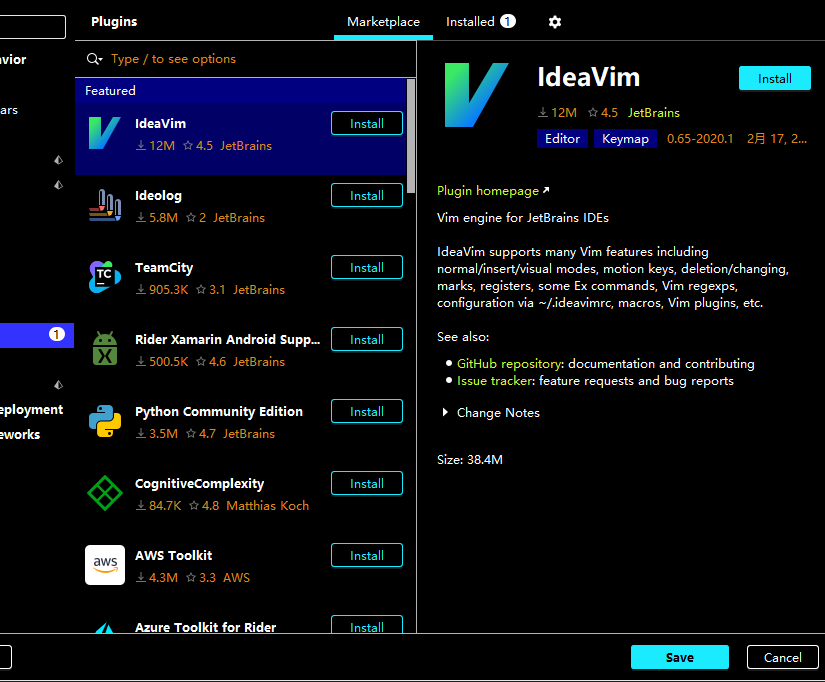Install the AWS Toolkit plugin
This screenshot has width=825, height=682.
click(x=367, y=556)
